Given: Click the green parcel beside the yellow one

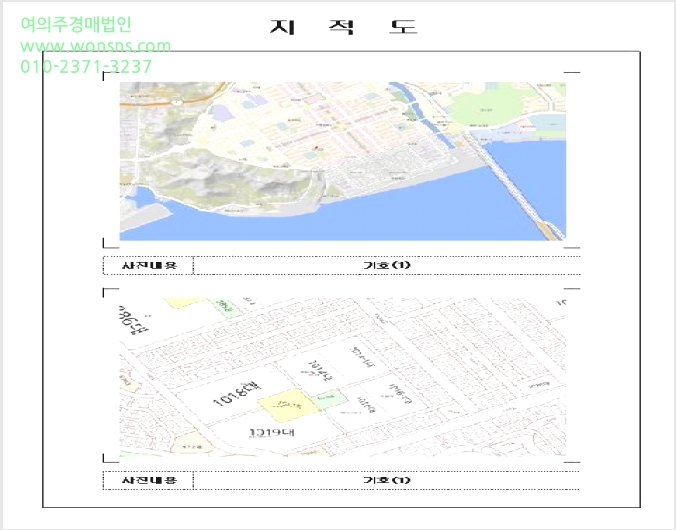Looking at the screenshot, I should tap(330, 398).
